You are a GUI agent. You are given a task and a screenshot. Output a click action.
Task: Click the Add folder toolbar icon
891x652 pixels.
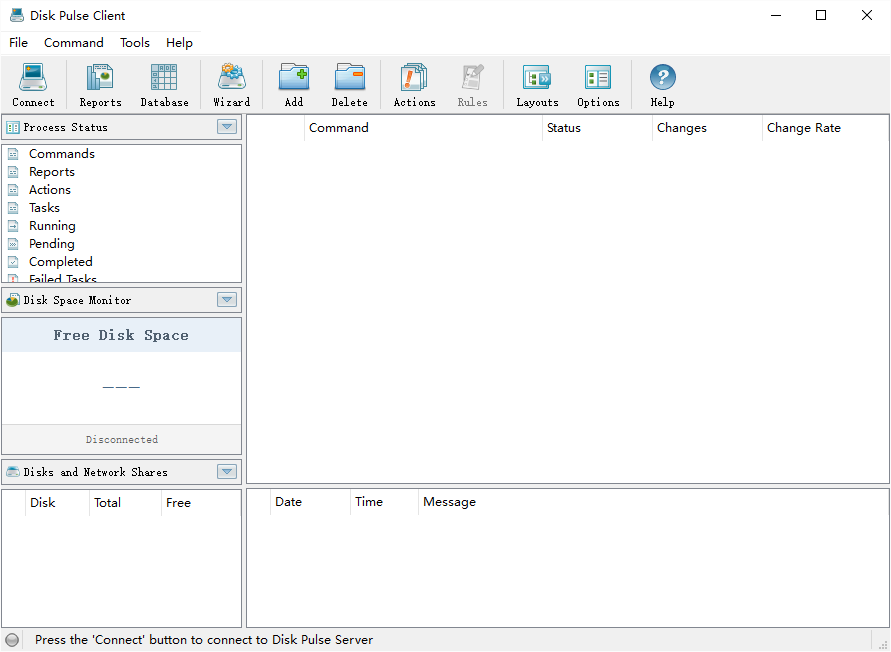pos(294,77)
